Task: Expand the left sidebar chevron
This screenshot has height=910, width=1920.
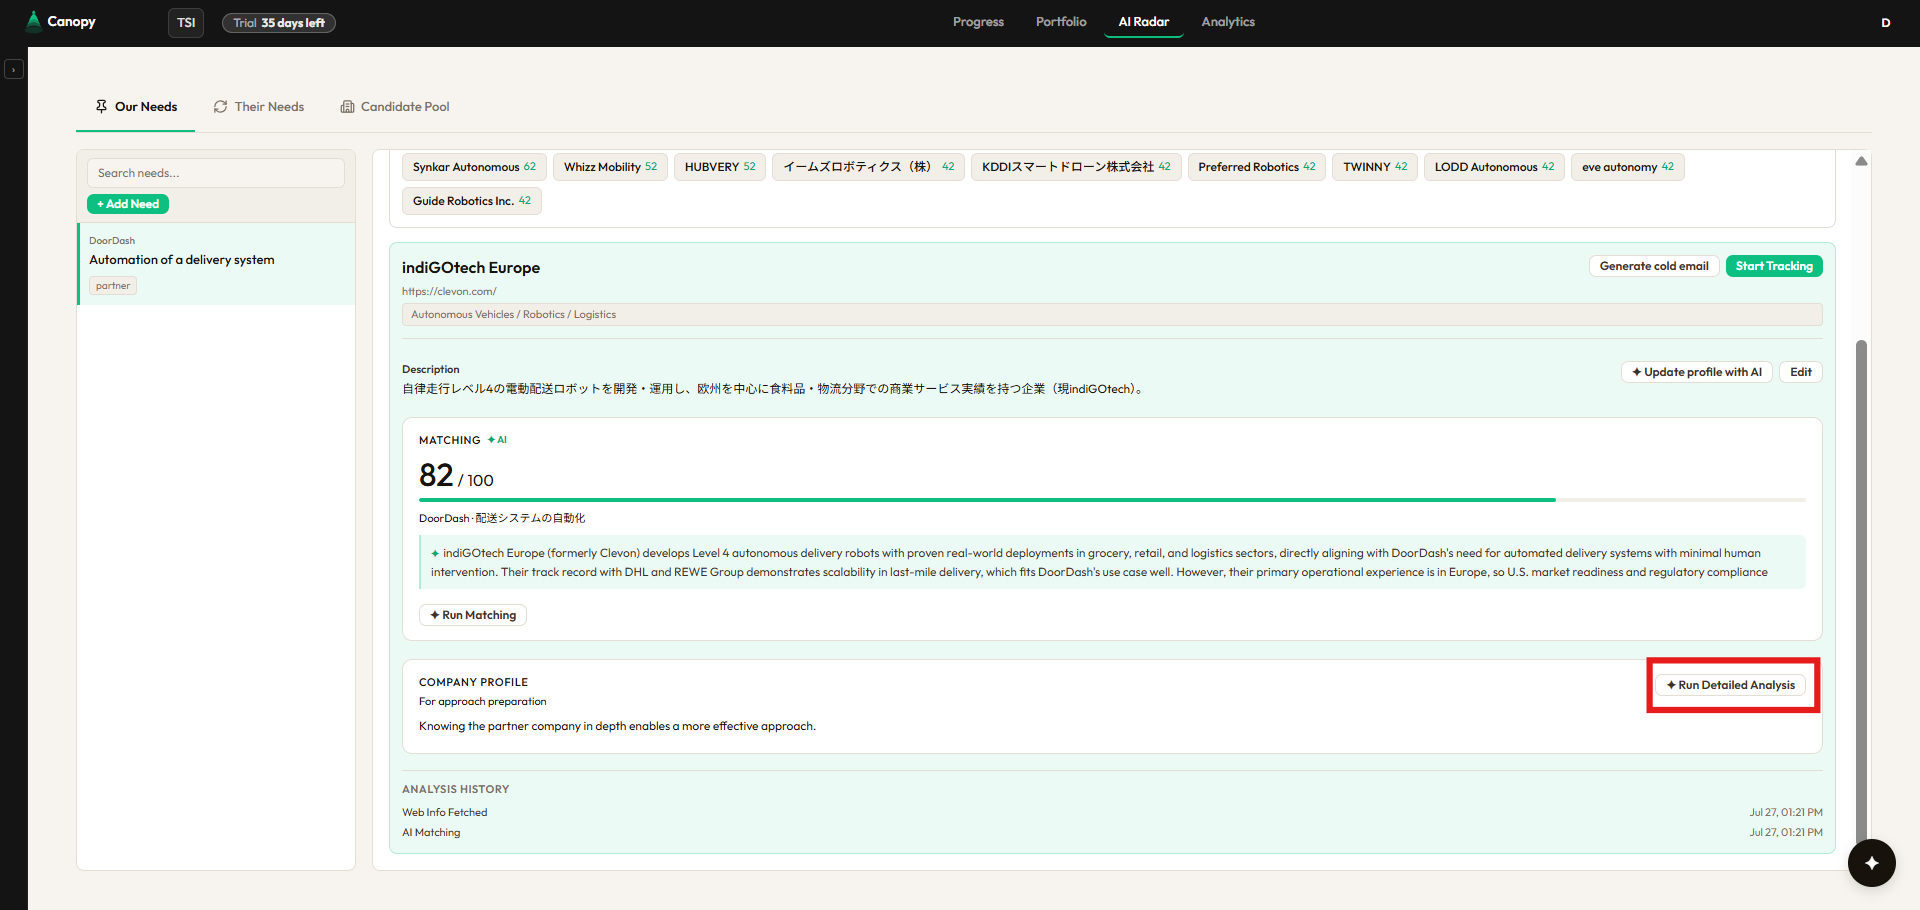Action: click(14, 69)
